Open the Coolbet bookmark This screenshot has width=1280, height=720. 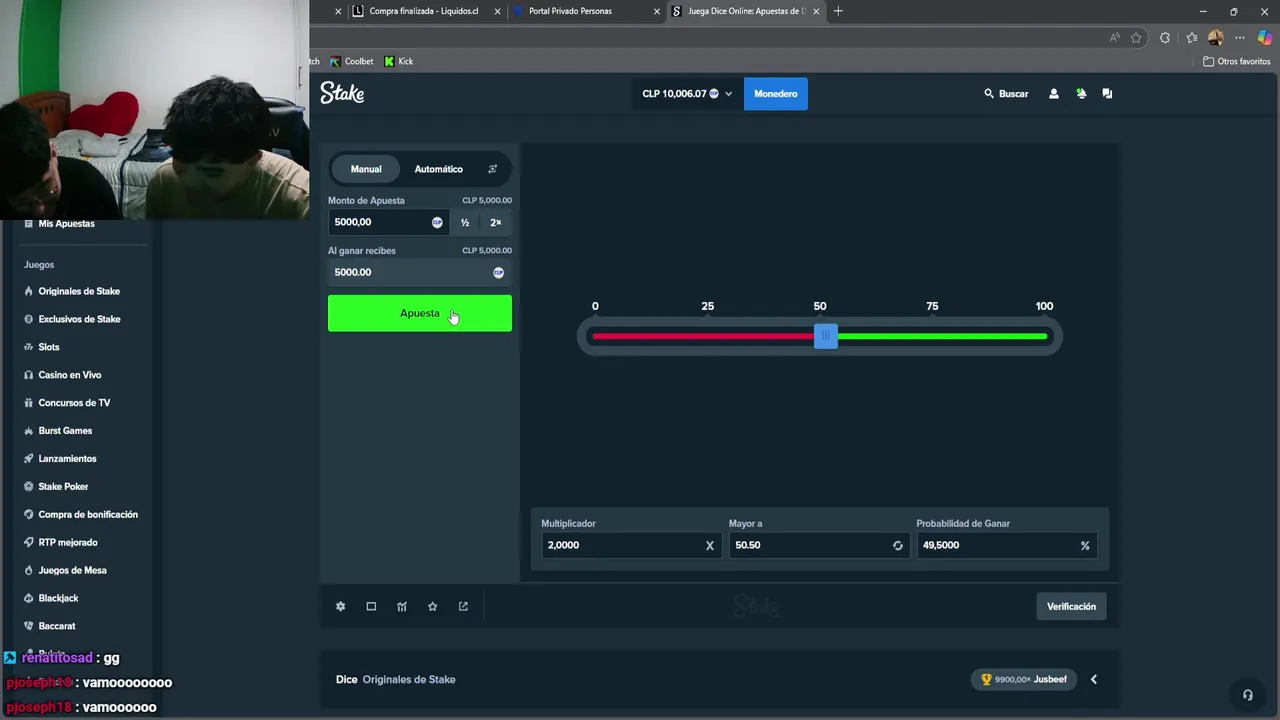pos(352,61)
